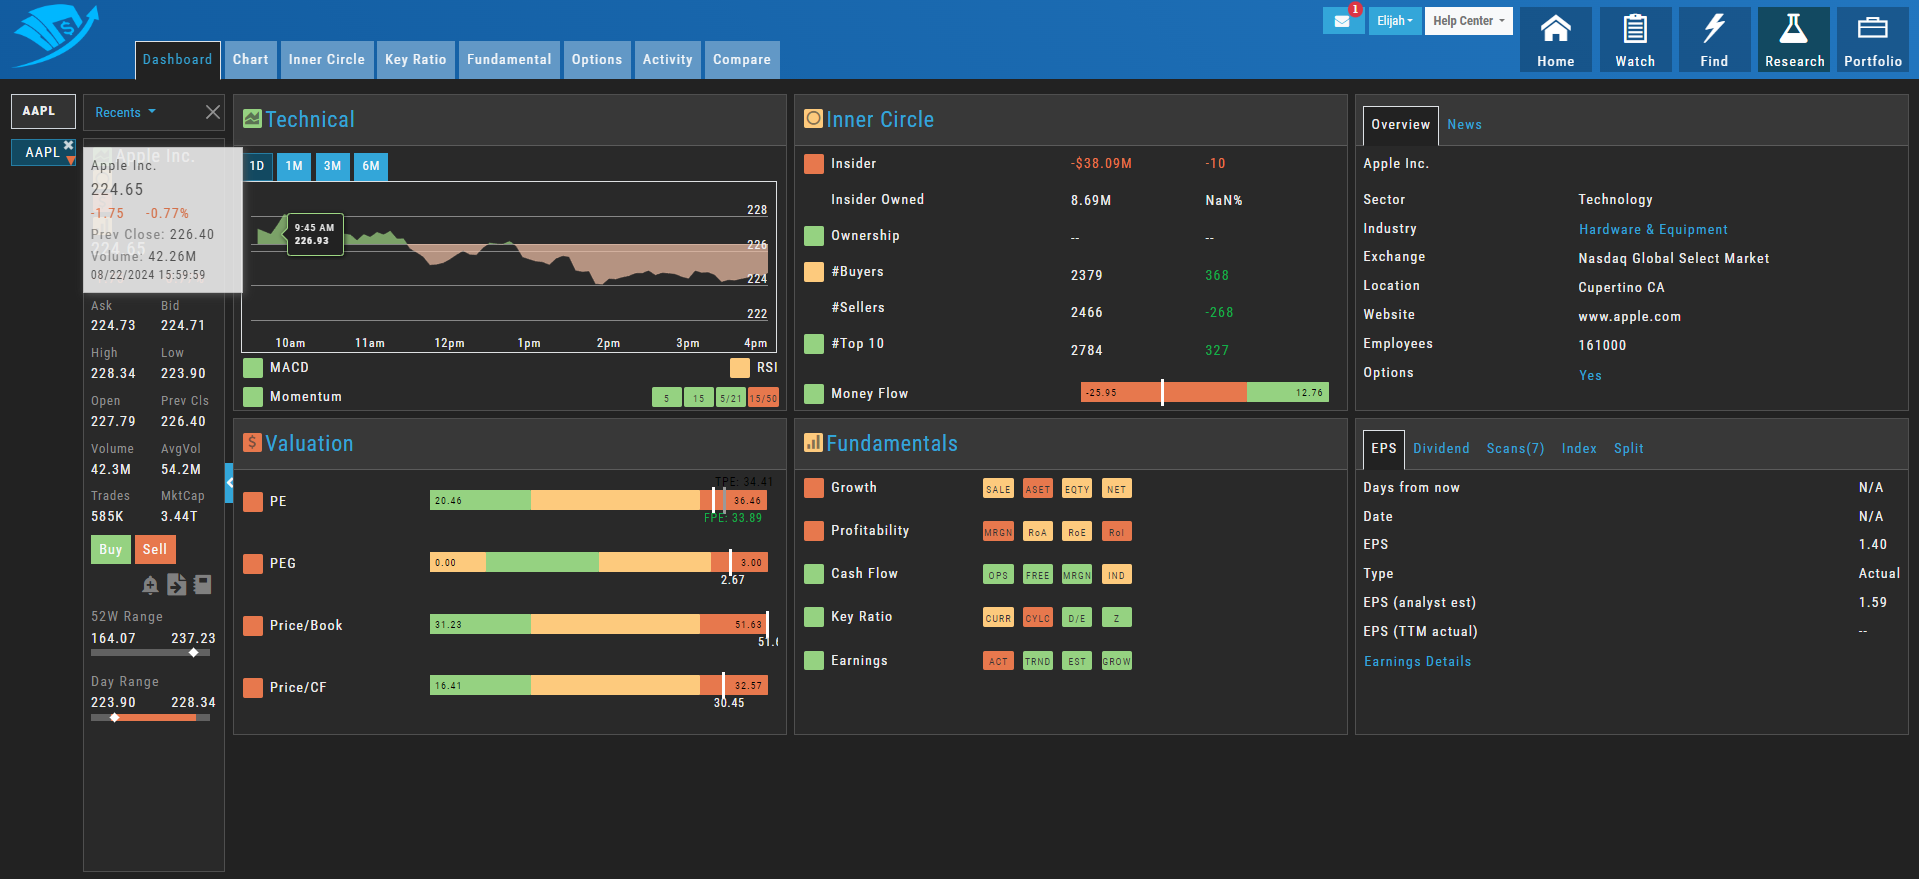This screenshot has height=879, width=1919.
Task: Open the Find lightning bolt icon
Action: [1714, 40]
